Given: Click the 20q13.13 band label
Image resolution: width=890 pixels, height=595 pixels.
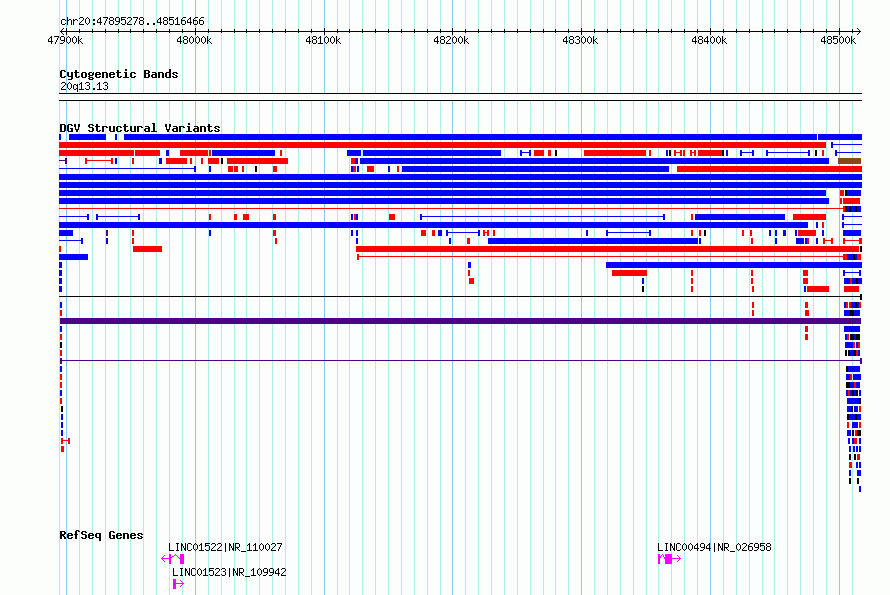Looking at the screenshot, I should pyautogui.click(x=84, y=86).
